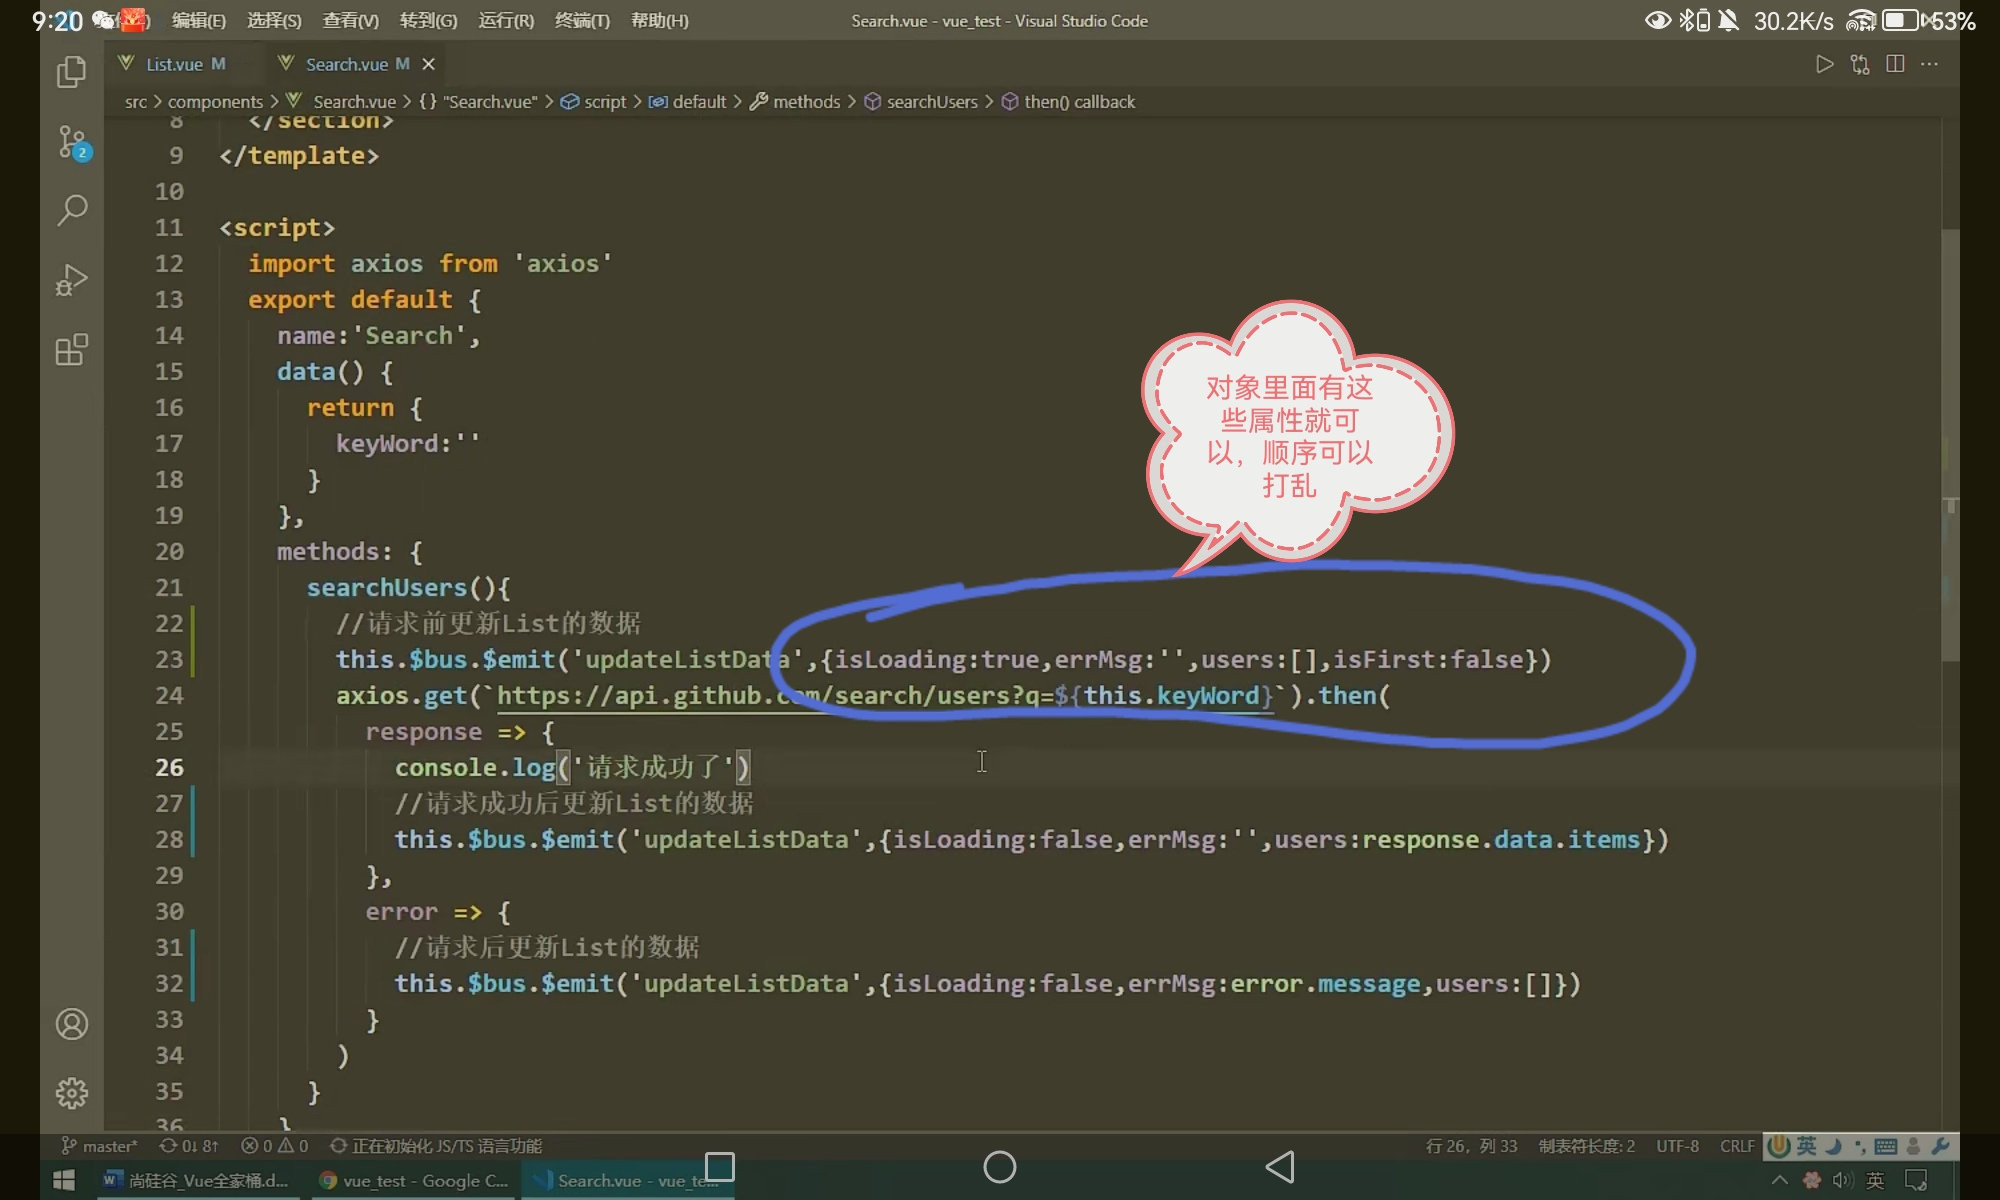The height and width of the screenshot is (1200, 2000).
Task: Click the editor vertical scrollbar
Action: click(1950, 440)
